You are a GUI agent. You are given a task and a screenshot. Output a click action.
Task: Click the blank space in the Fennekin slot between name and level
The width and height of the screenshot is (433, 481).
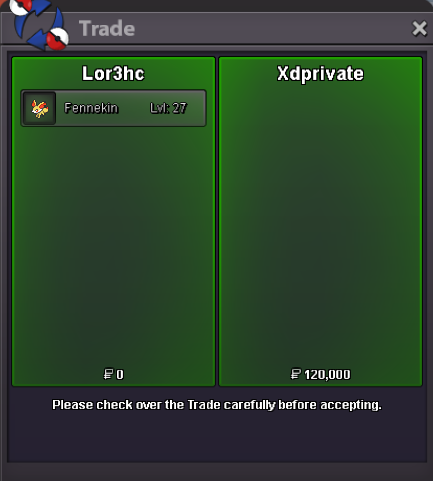click(x=134, y=108)
